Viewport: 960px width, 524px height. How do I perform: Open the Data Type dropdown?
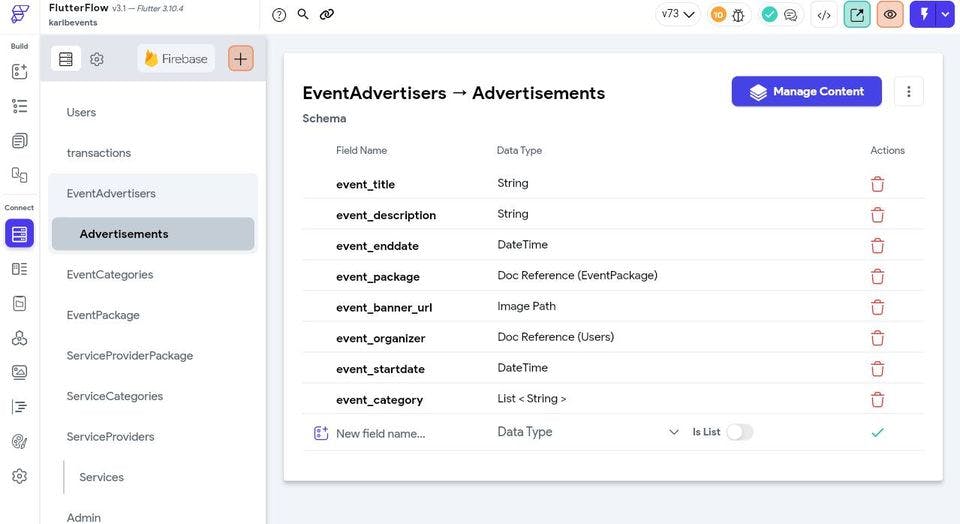point(588,432)
